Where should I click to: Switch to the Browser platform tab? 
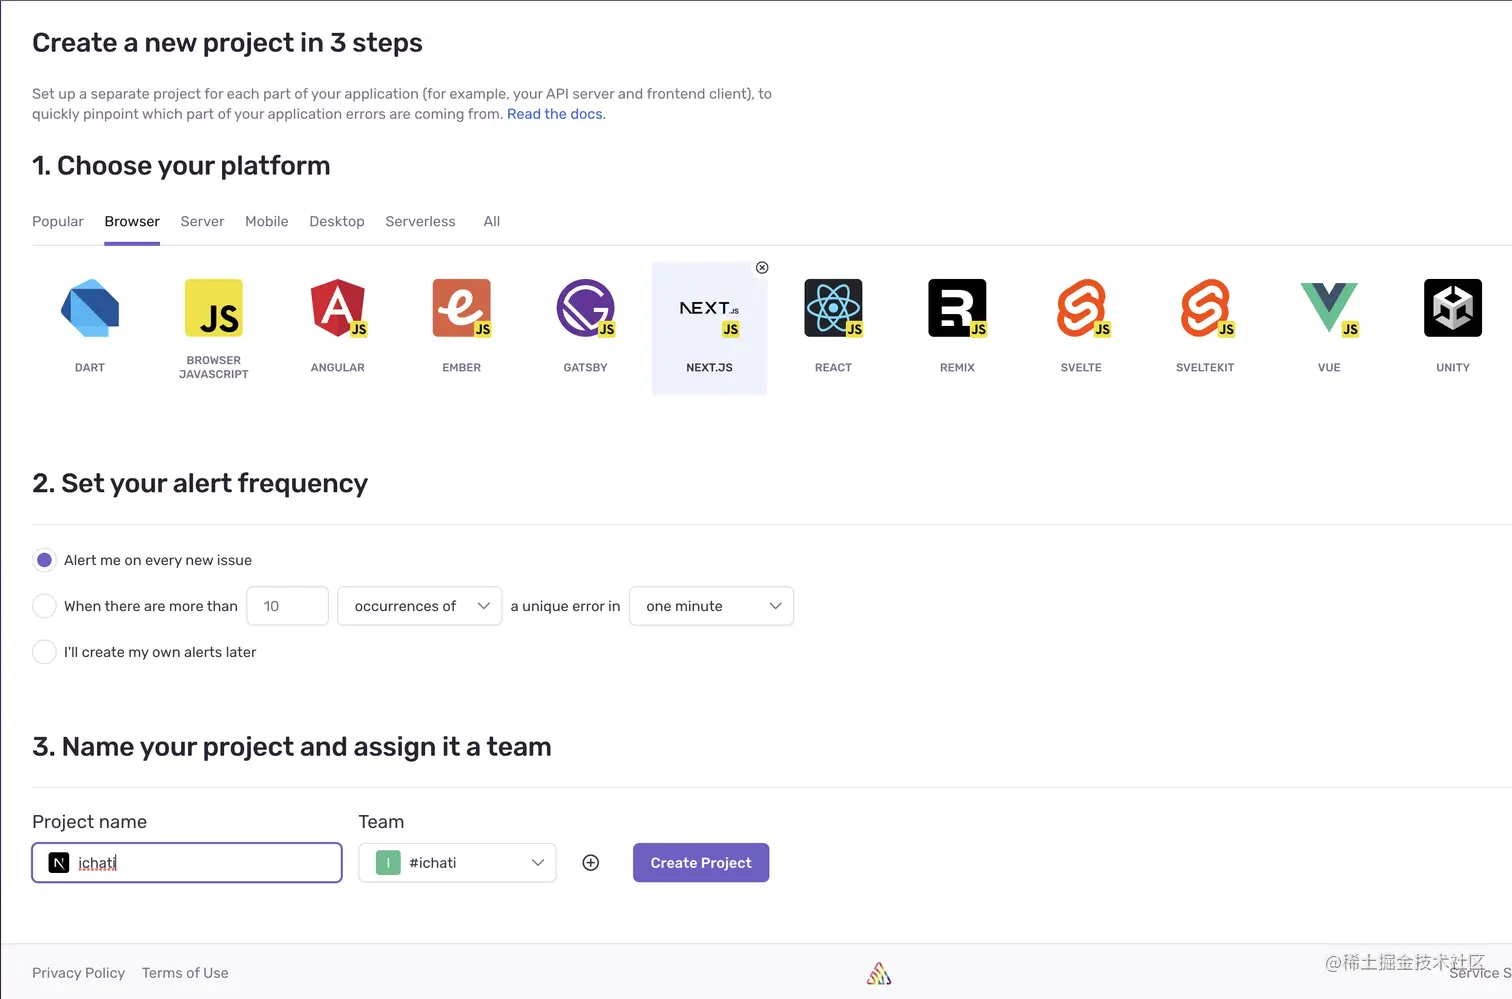(132, 221)
